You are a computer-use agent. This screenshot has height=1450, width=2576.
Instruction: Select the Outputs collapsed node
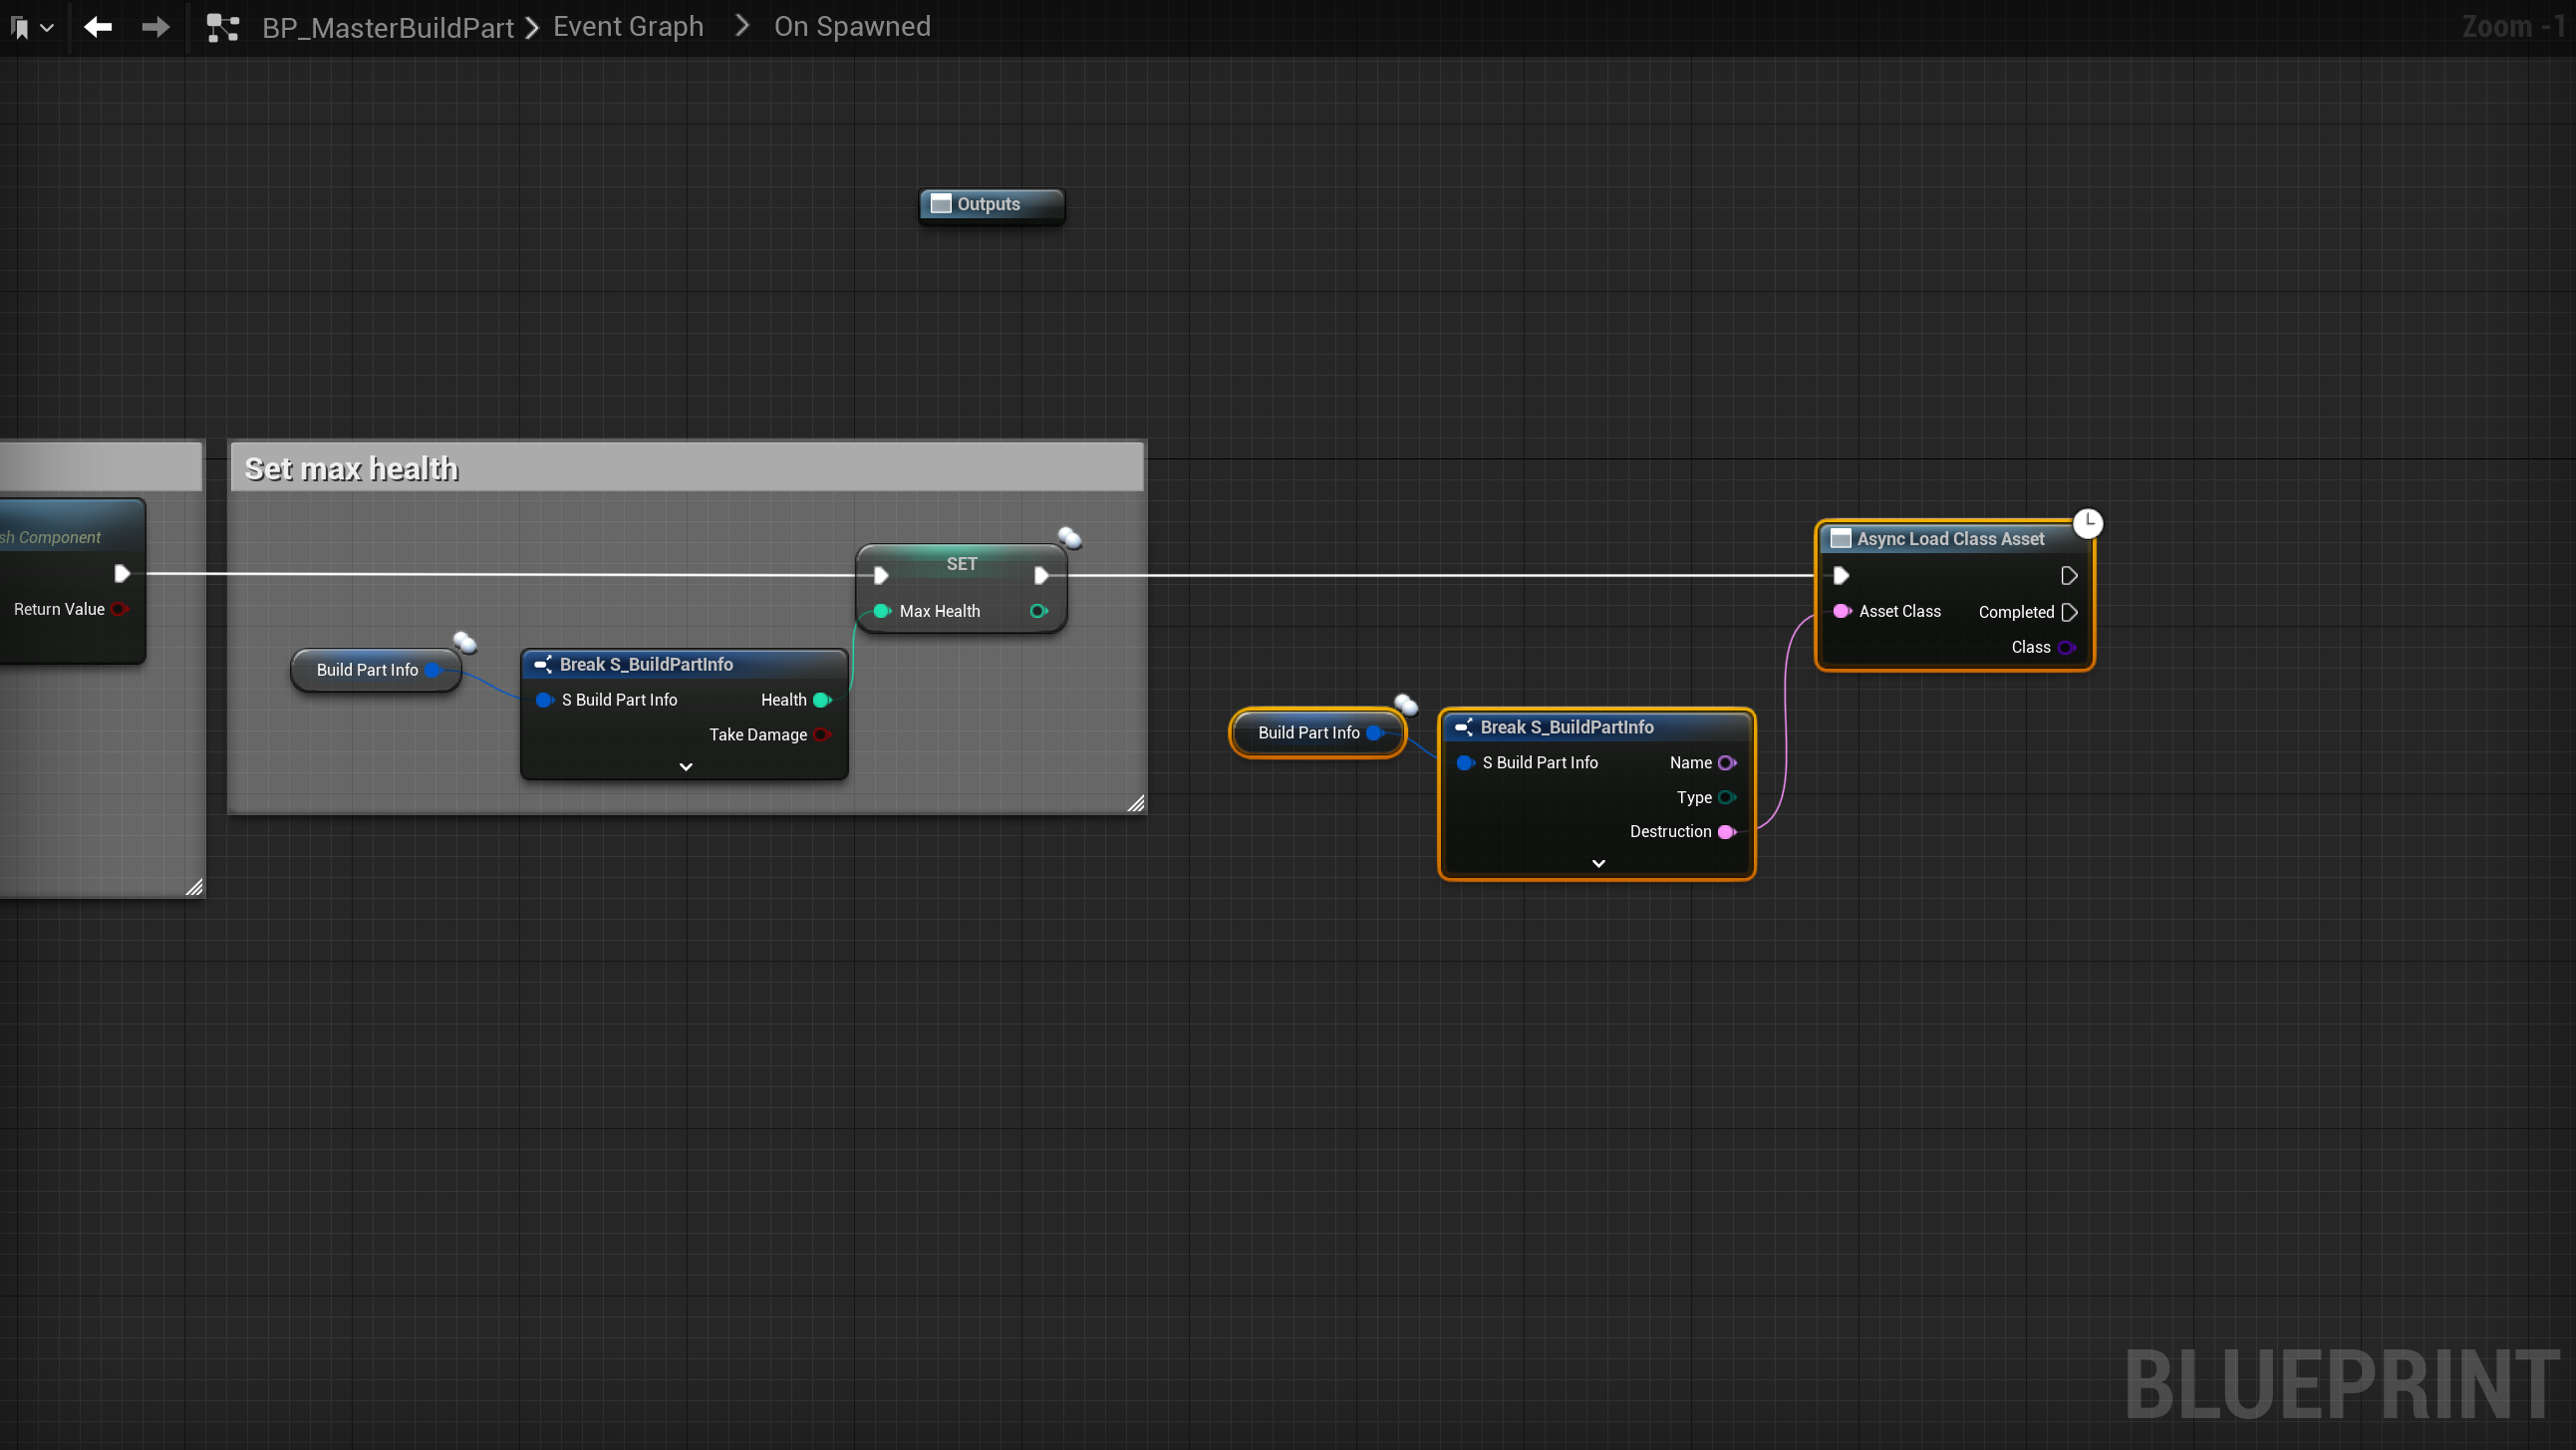pos(989,204)
